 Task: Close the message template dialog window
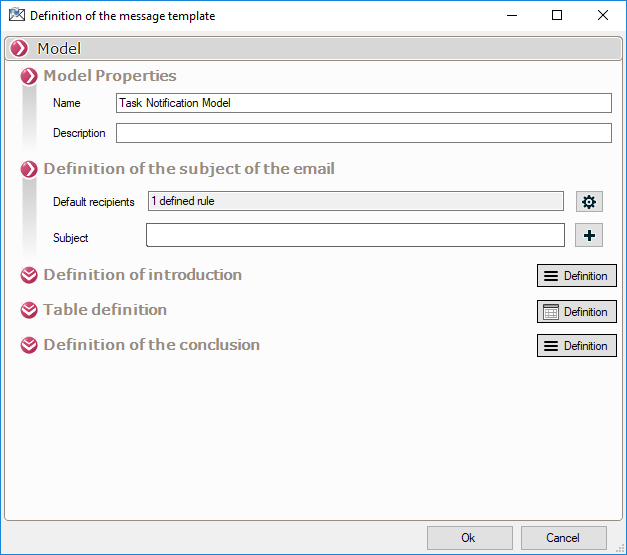603,16
